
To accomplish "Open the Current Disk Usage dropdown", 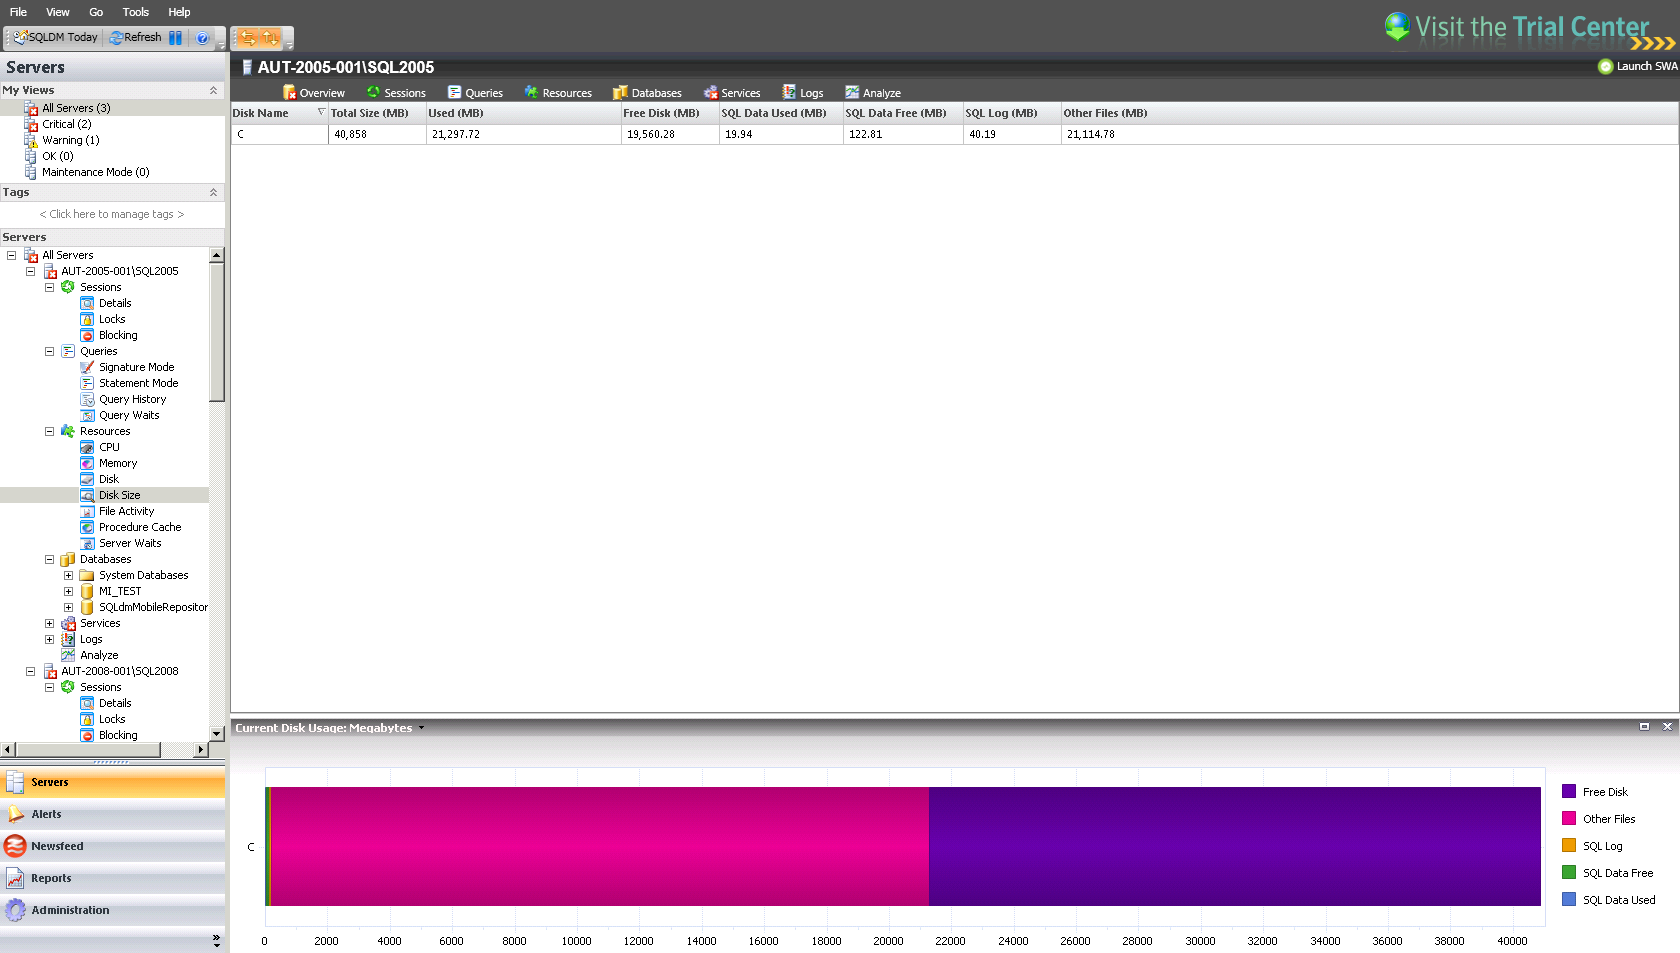I will point(421,728).
